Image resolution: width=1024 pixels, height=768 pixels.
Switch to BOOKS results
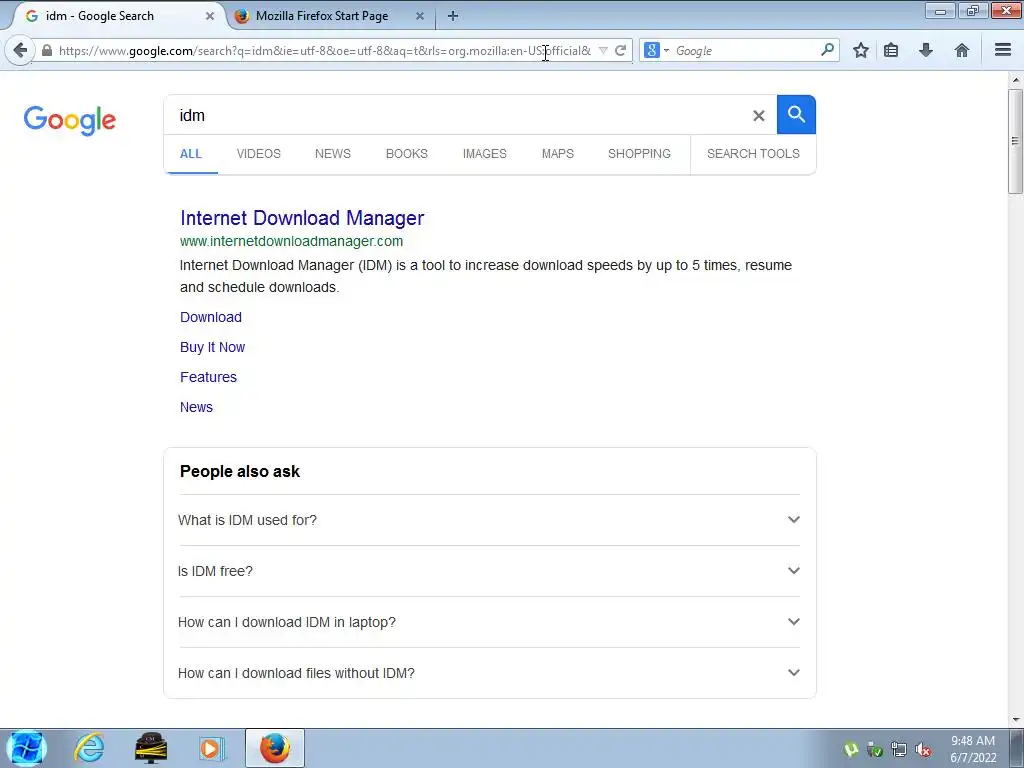pos(407,153)
